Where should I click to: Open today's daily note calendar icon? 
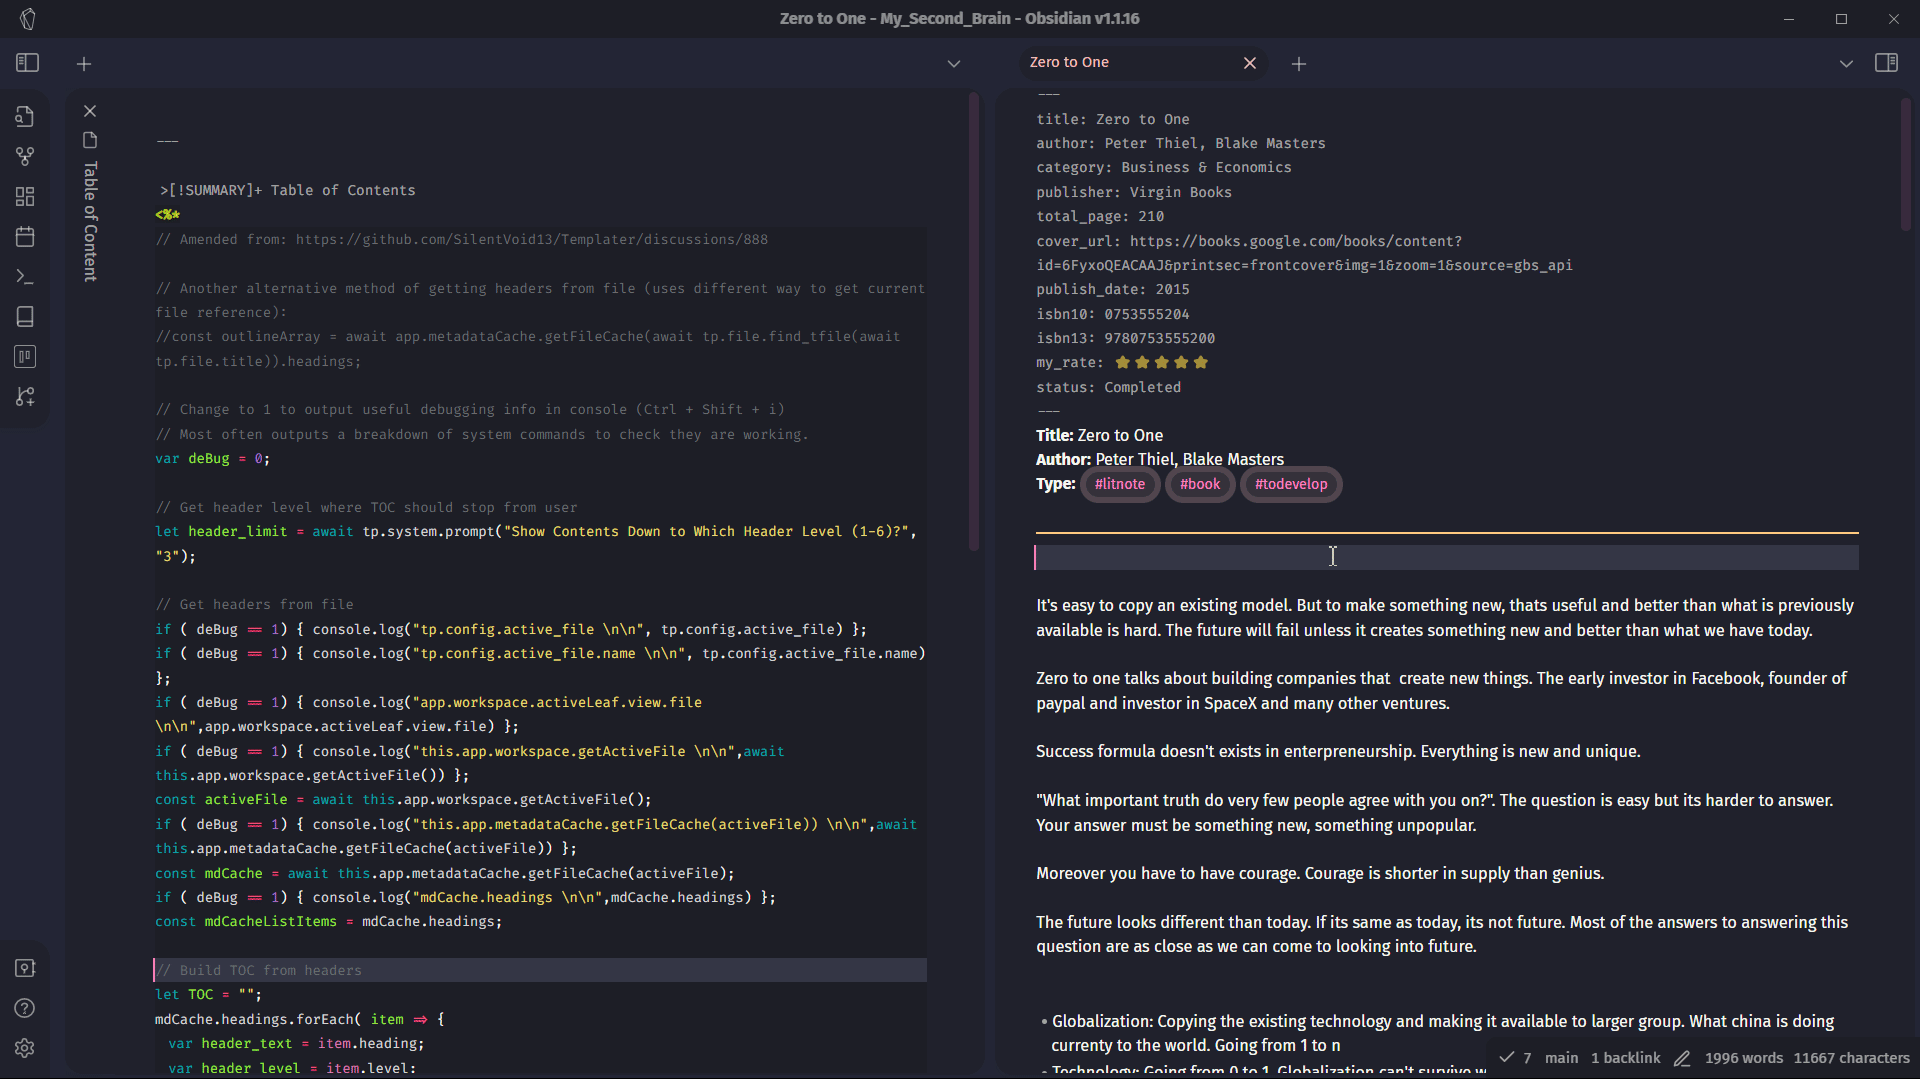point(25,236)
